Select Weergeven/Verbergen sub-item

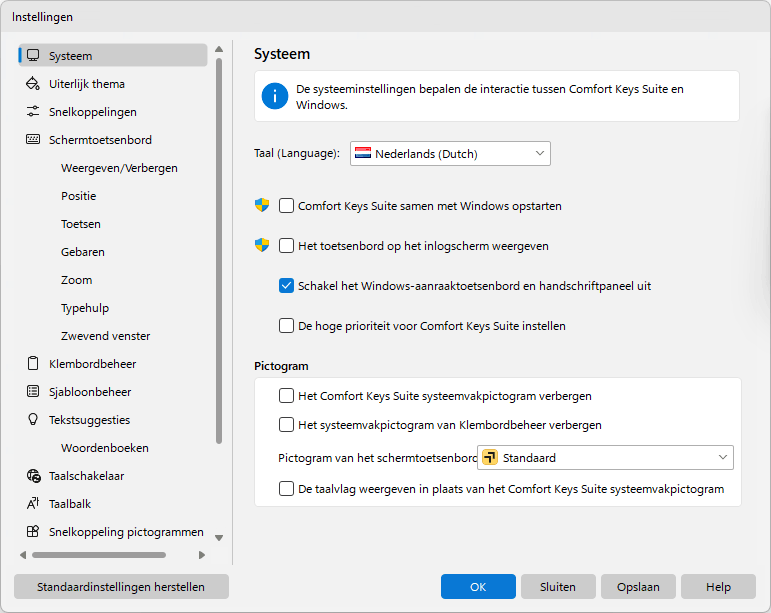(119, 168)
